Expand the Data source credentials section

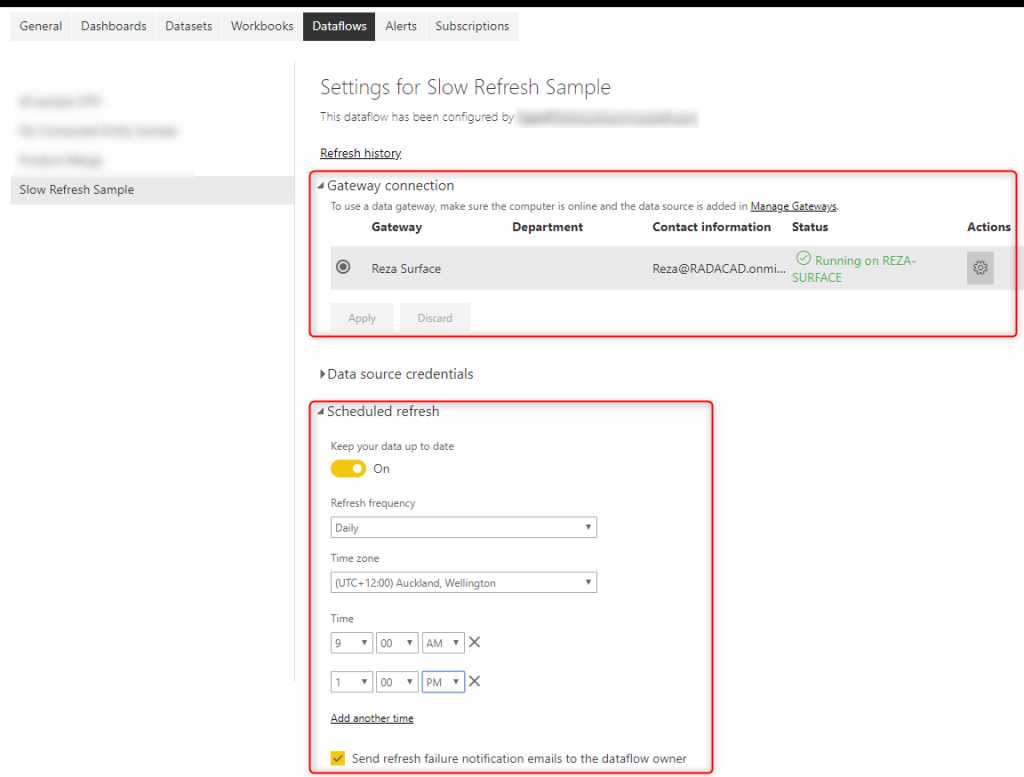(x=322, y=374)
